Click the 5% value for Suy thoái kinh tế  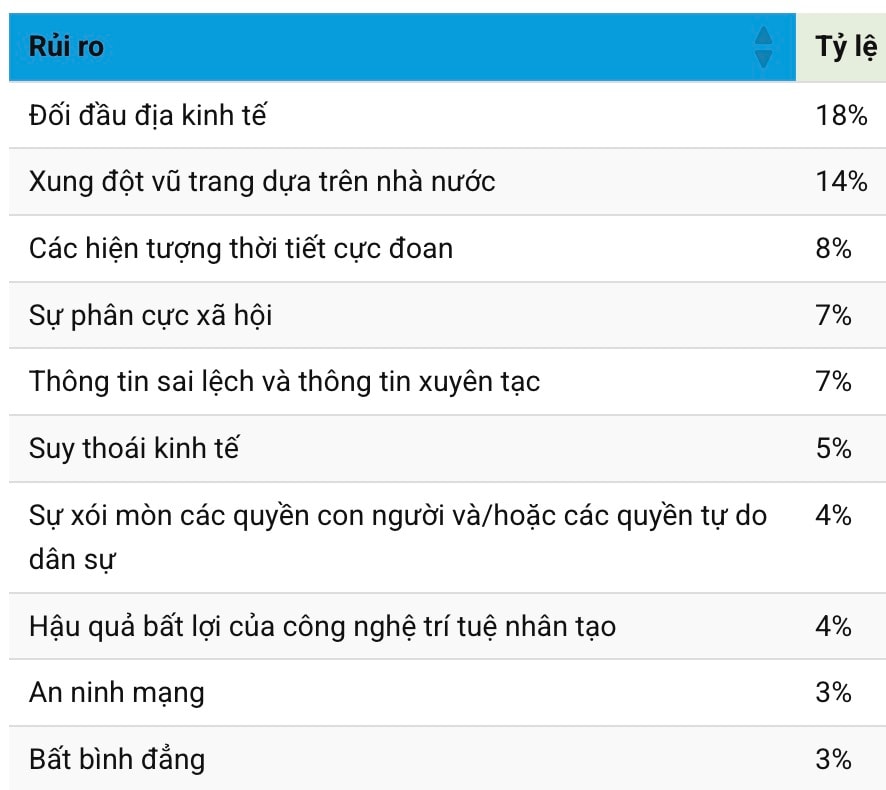[x=834, y=448]
